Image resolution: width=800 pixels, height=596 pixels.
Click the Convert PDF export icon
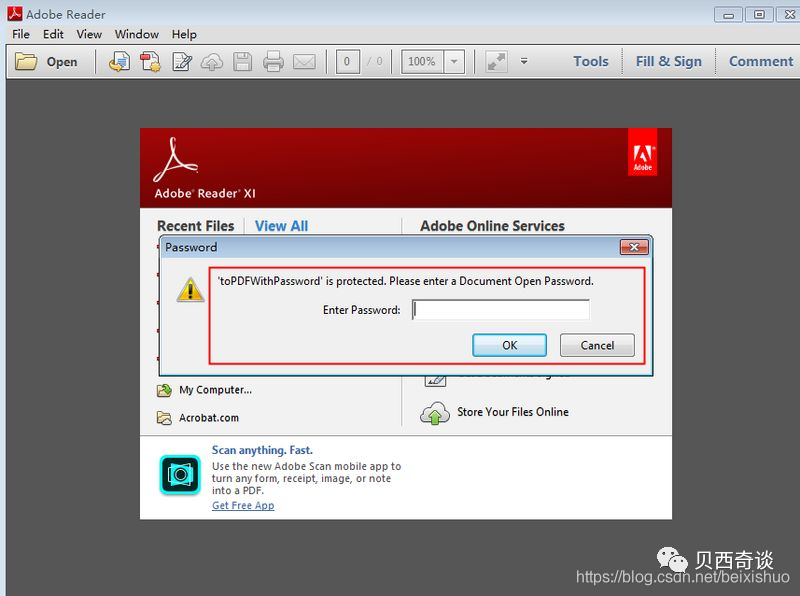[x=119, y=61]
